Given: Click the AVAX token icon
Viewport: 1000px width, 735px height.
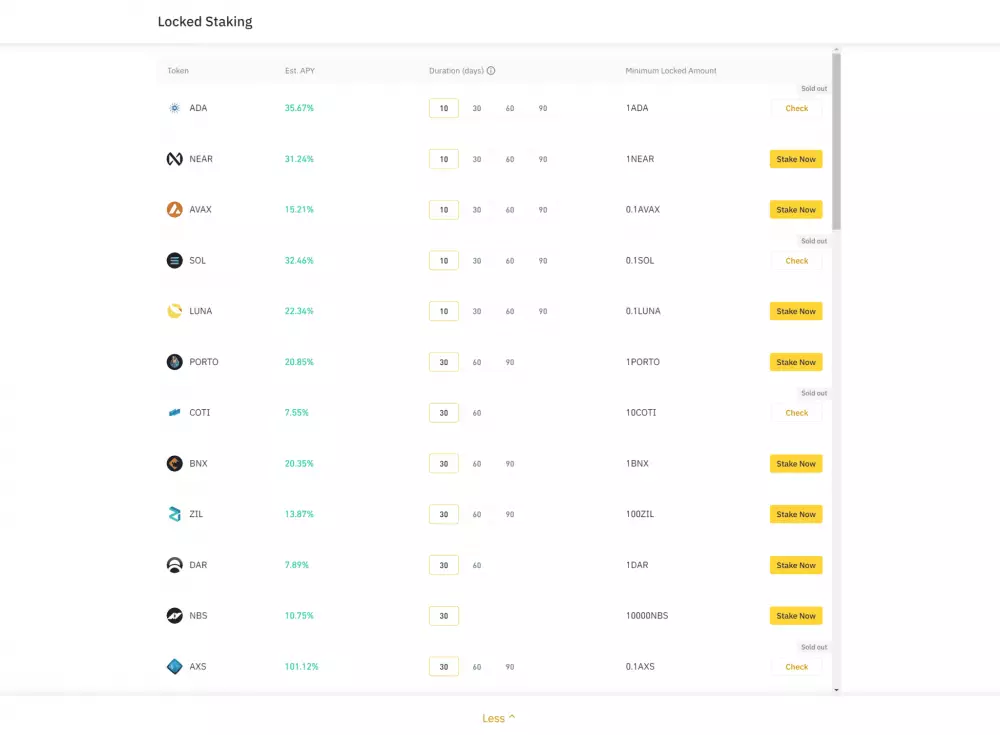Looking at the screenshot, I should coord(172,209).
